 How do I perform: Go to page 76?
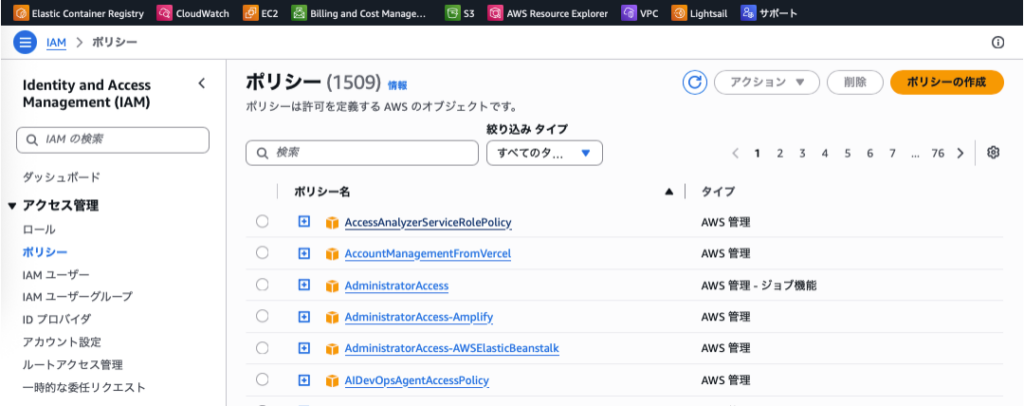point(938,153)
